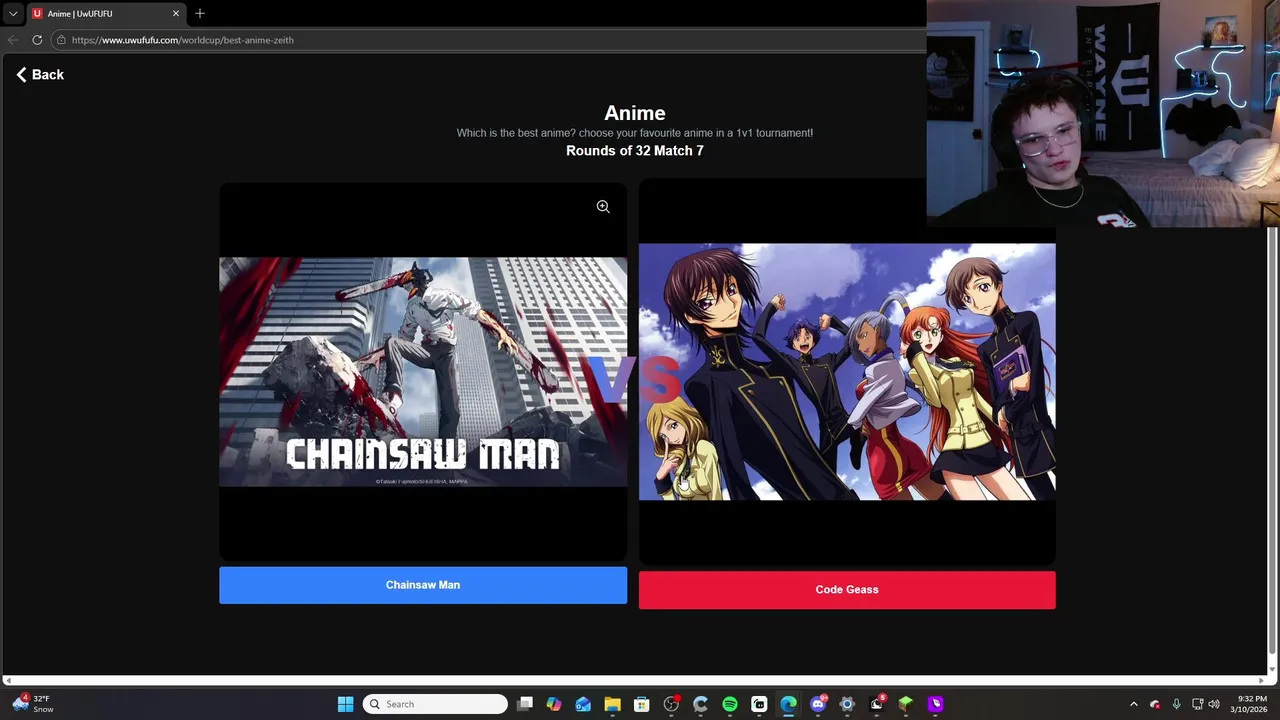Switch to Microsoft Edge in the taskbar
This screenshot has width=1280, height=720.
[788, 704]
